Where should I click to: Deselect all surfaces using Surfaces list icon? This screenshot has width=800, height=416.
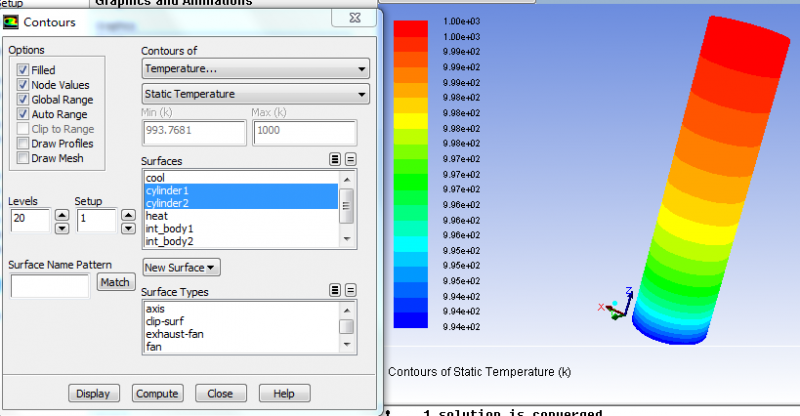pos(351,159)
